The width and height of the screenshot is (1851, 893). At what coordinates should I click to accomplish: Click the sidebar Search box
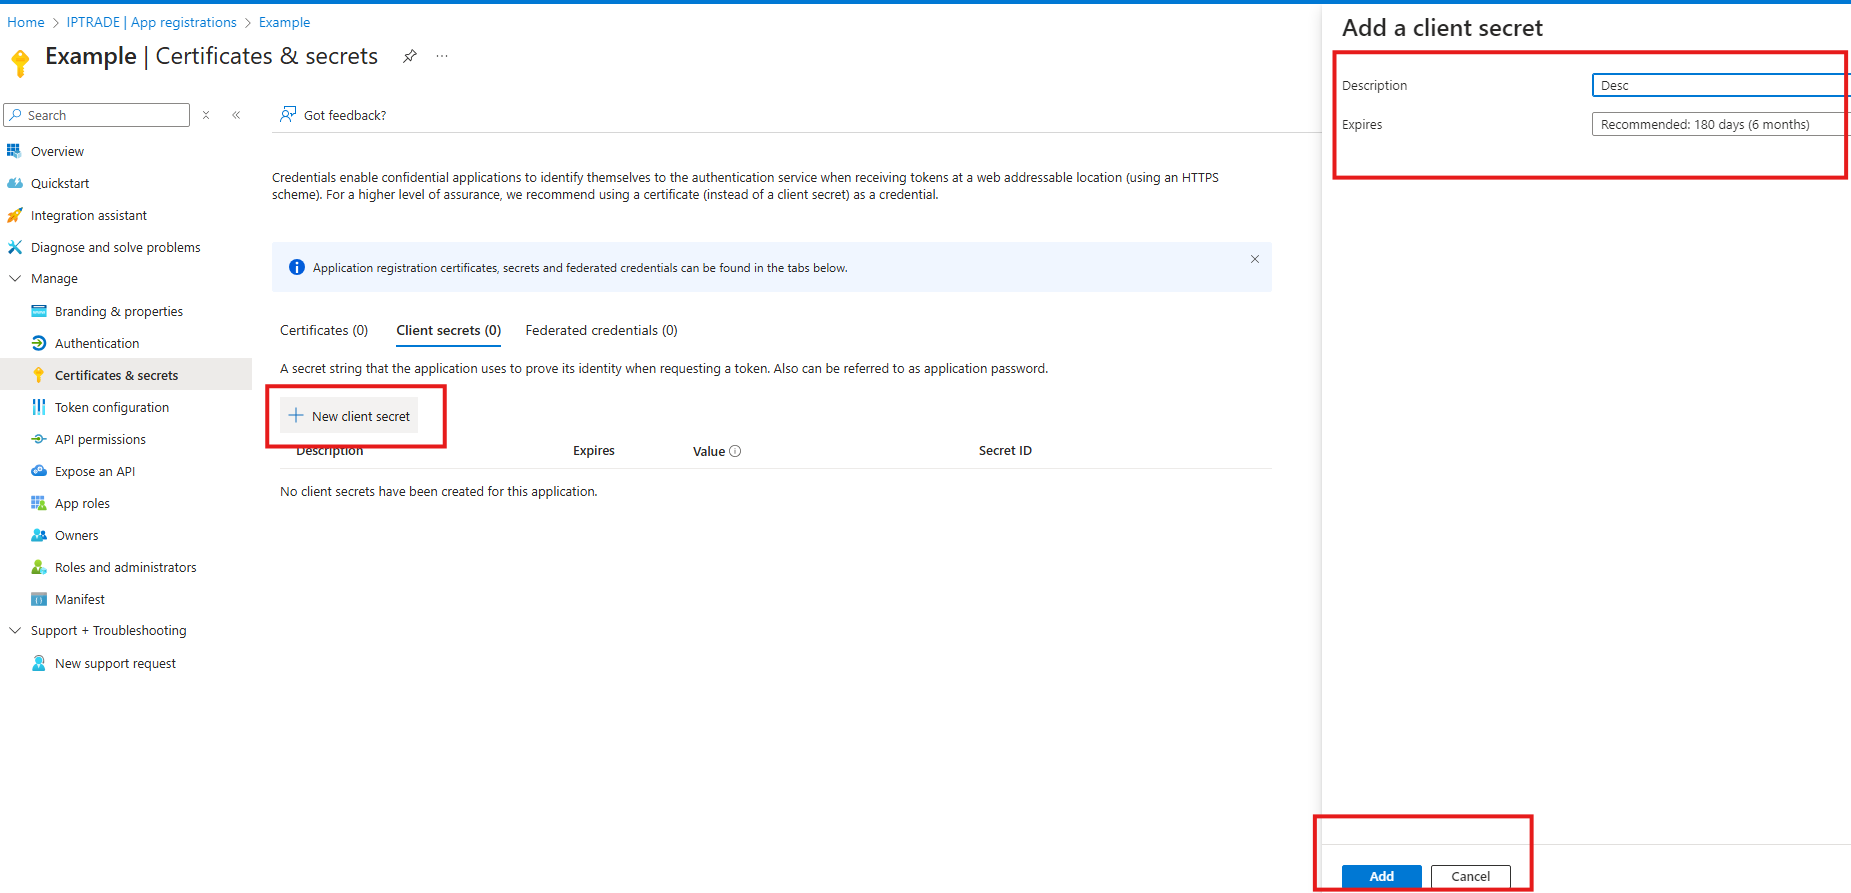97,115
